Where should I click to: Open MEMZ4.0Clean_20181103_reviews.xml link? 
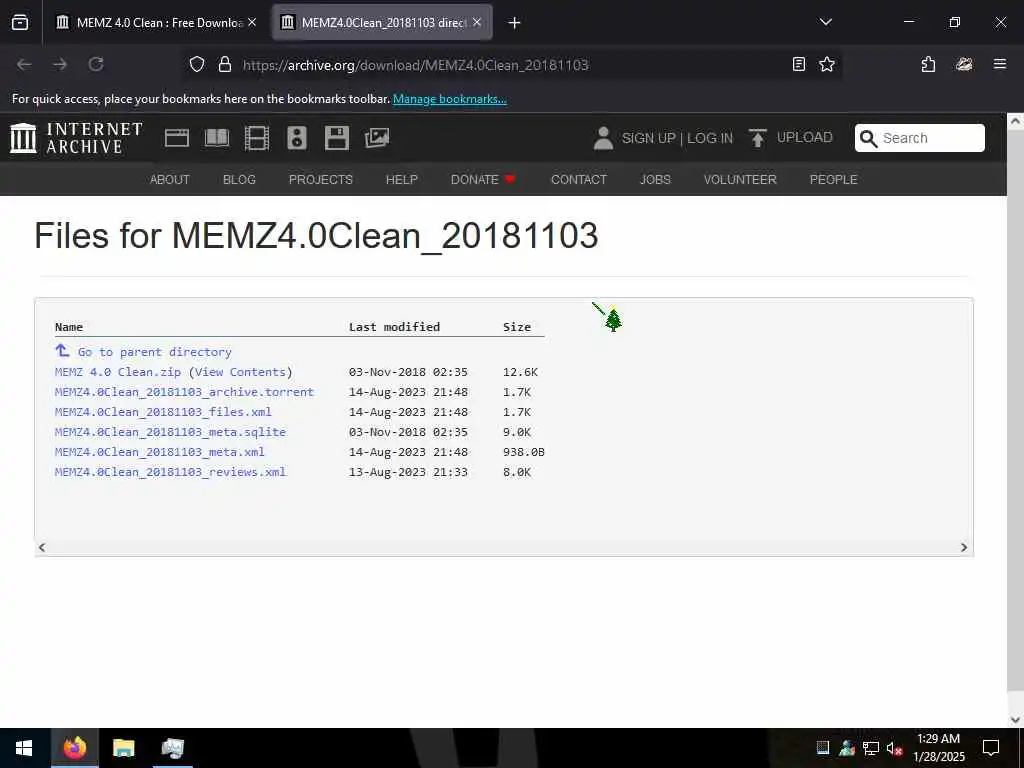coord(170,472)
